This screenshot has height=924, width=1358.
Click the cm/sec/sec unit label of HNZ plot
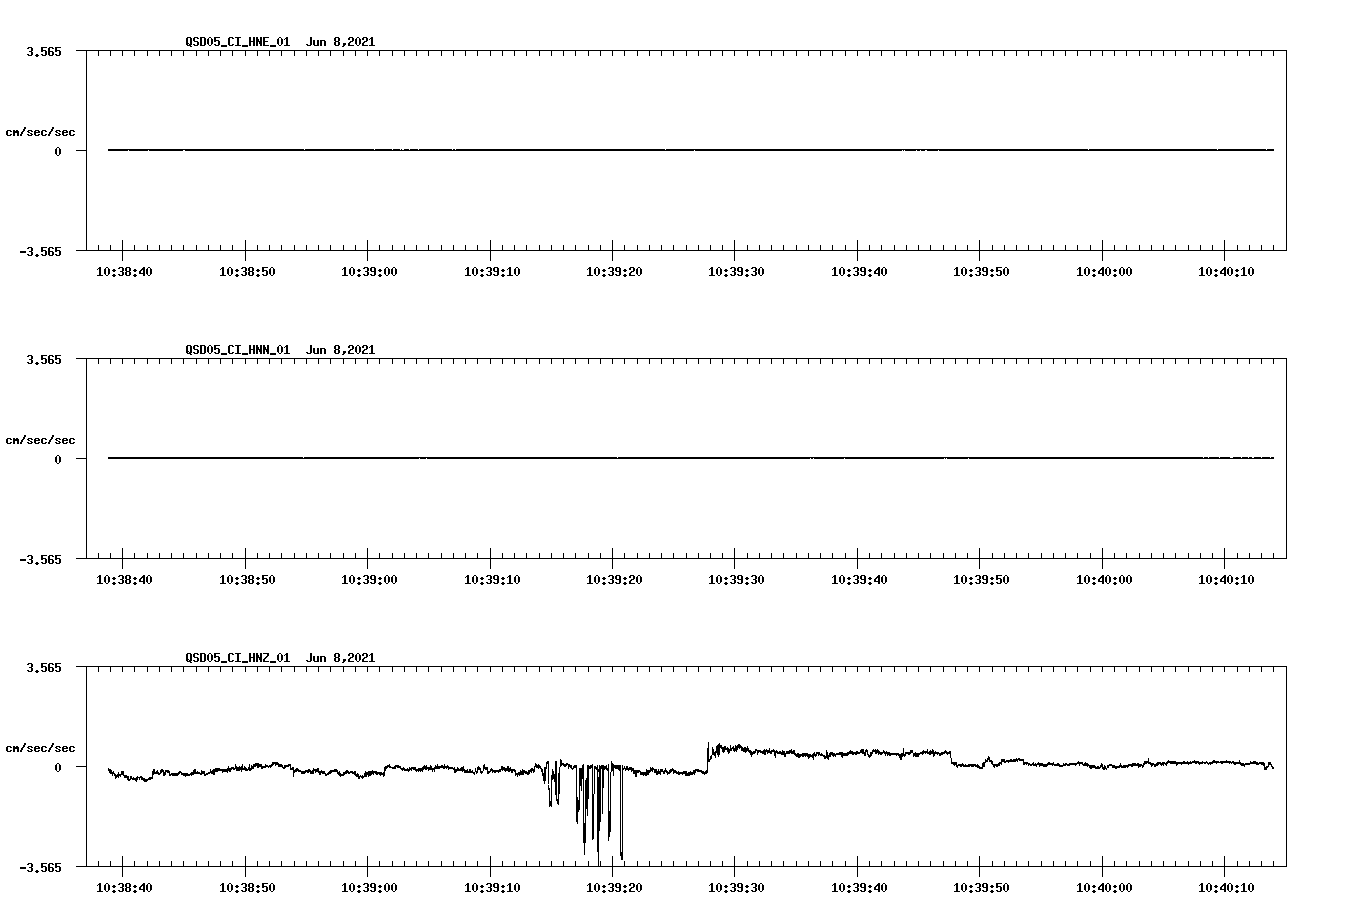pyautogui.click(x=40, y=749)
